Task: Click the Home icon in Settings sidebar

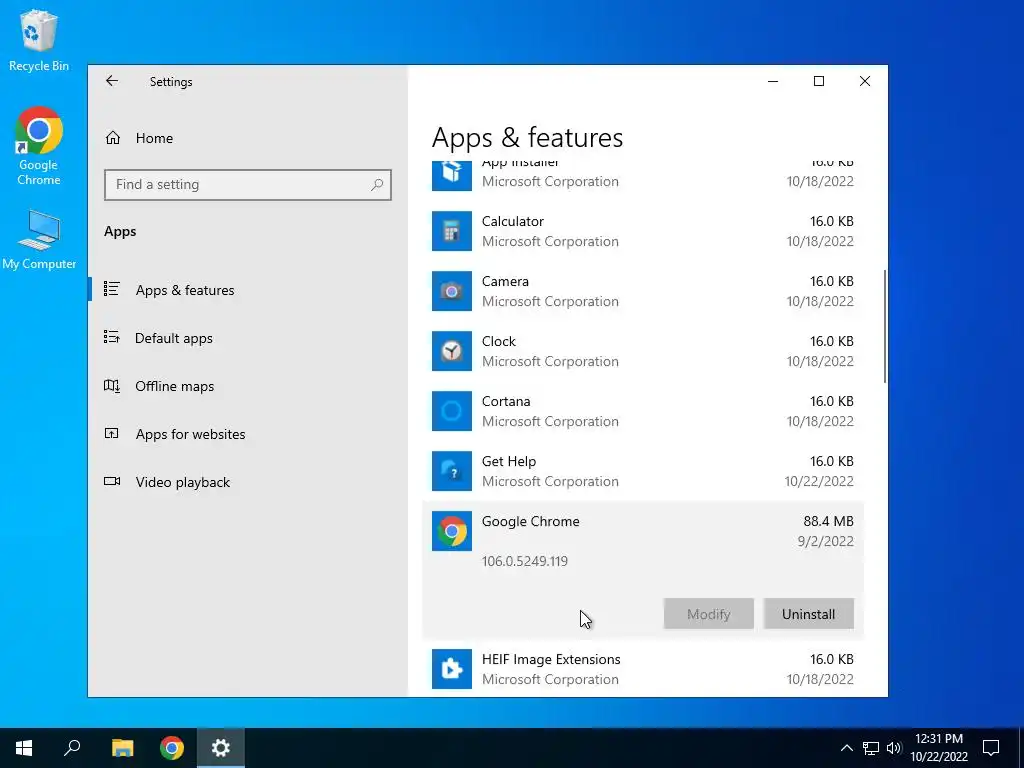Action: click(x=113, y=138)
